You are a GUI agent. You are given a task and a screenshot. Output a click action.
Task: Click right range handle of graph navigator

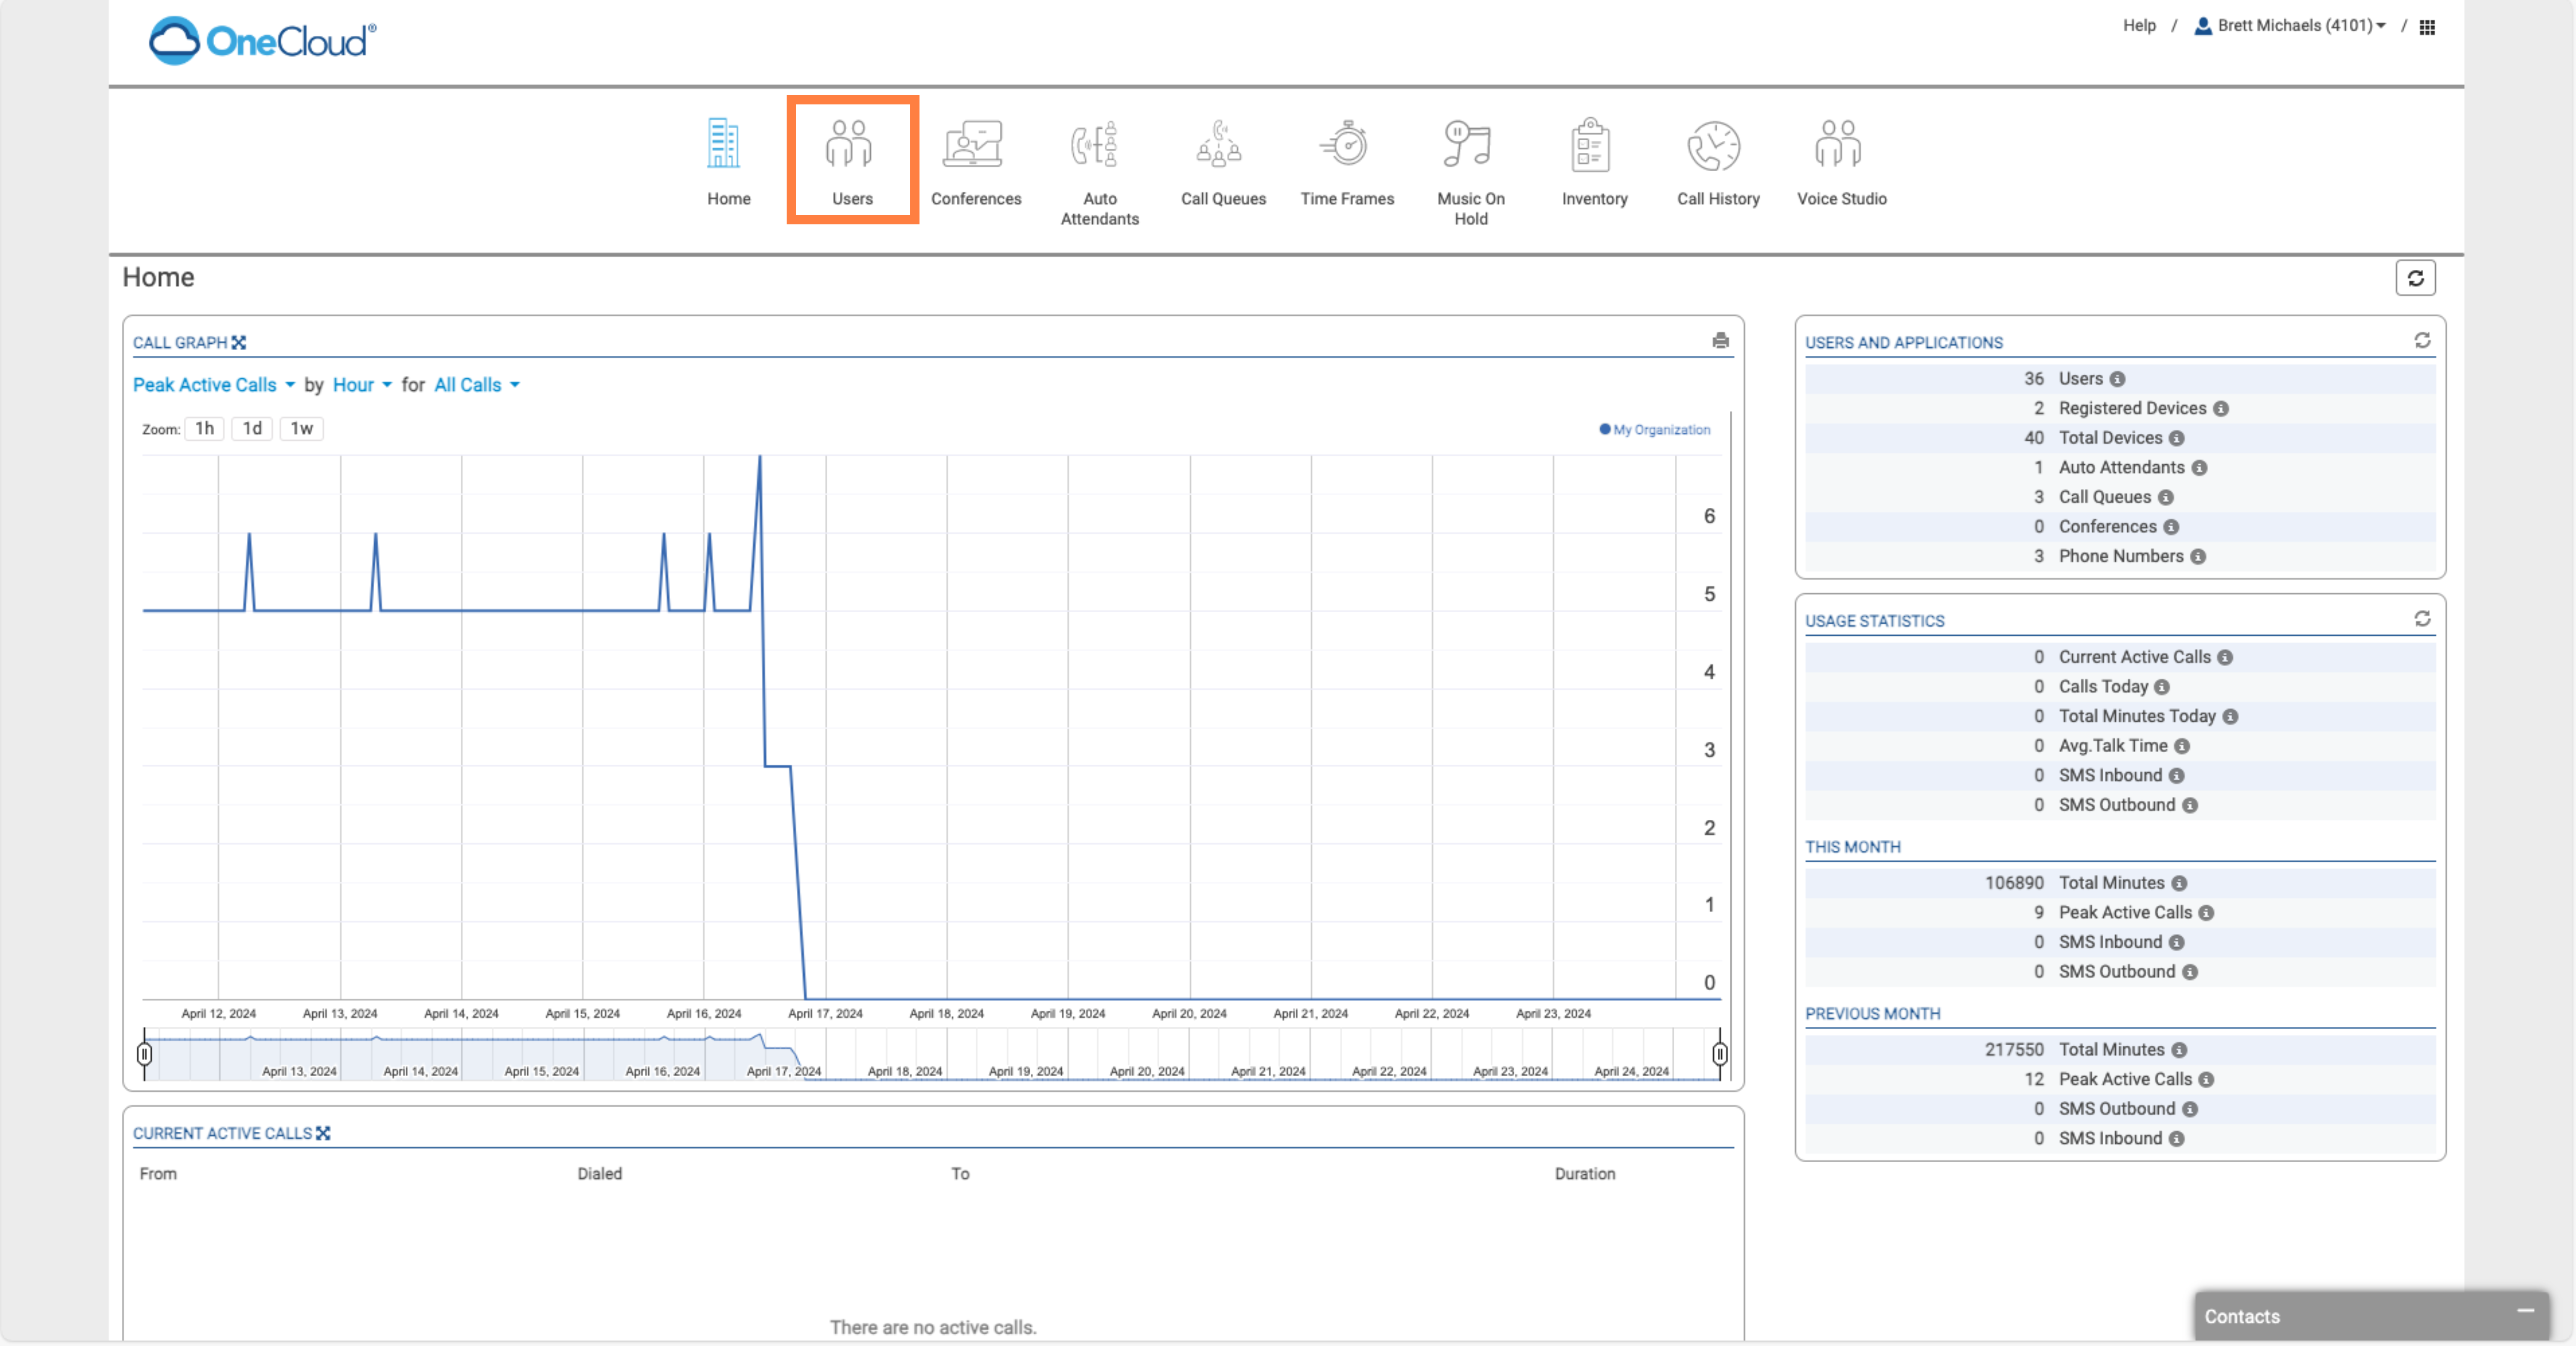[1719, 1054]
